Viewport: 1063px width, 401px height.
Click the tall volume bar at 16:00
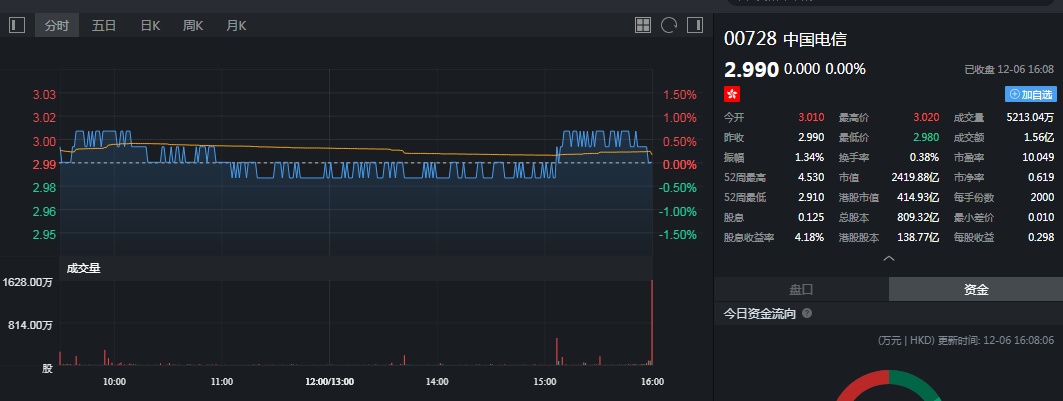[x=652, y=325]
